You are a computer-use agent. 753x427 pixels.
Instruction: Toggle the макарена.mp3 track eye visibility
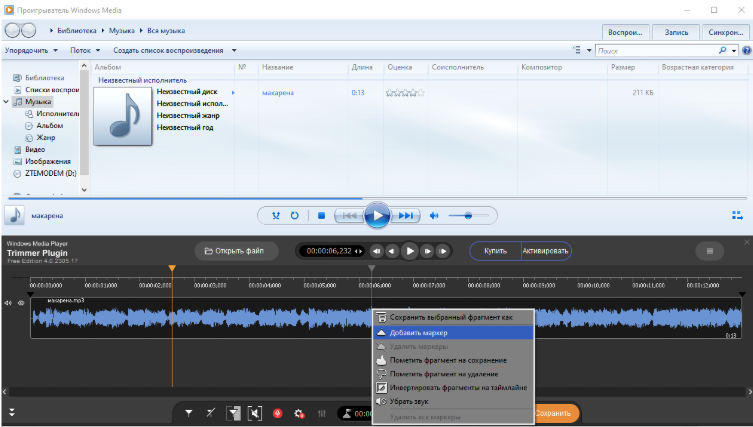(21, 303)
